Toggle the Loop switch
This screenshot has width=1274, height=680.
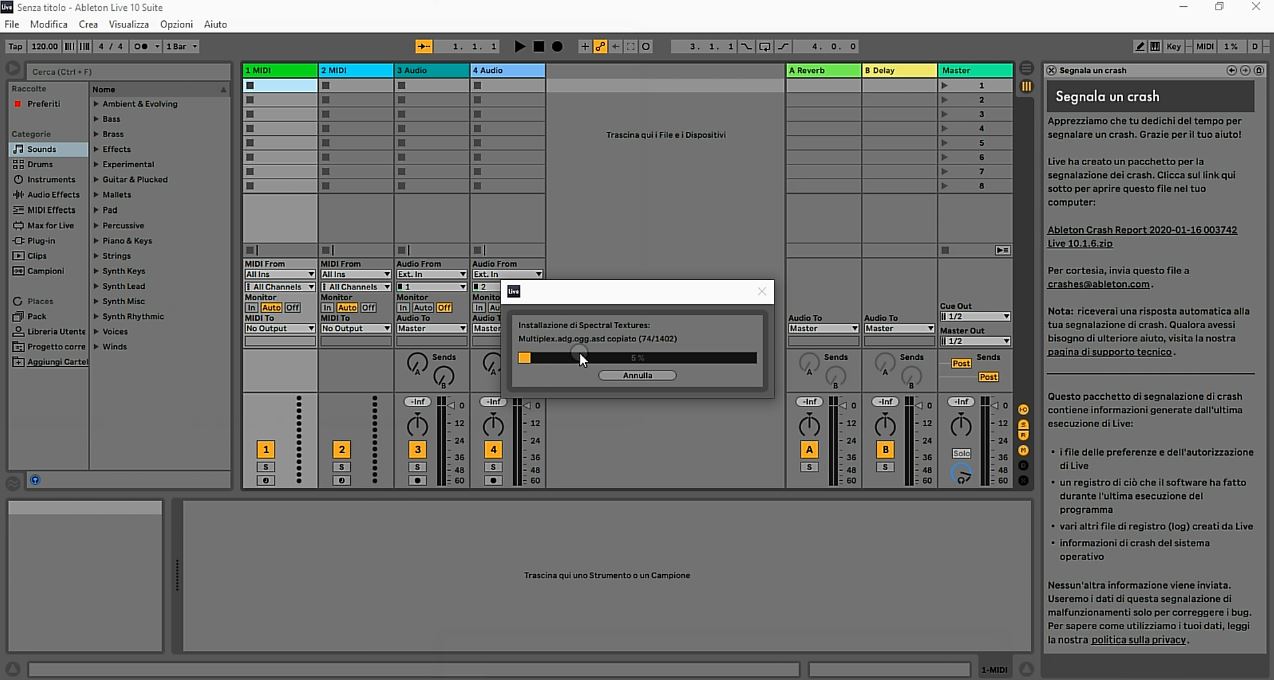pos(765,46)
